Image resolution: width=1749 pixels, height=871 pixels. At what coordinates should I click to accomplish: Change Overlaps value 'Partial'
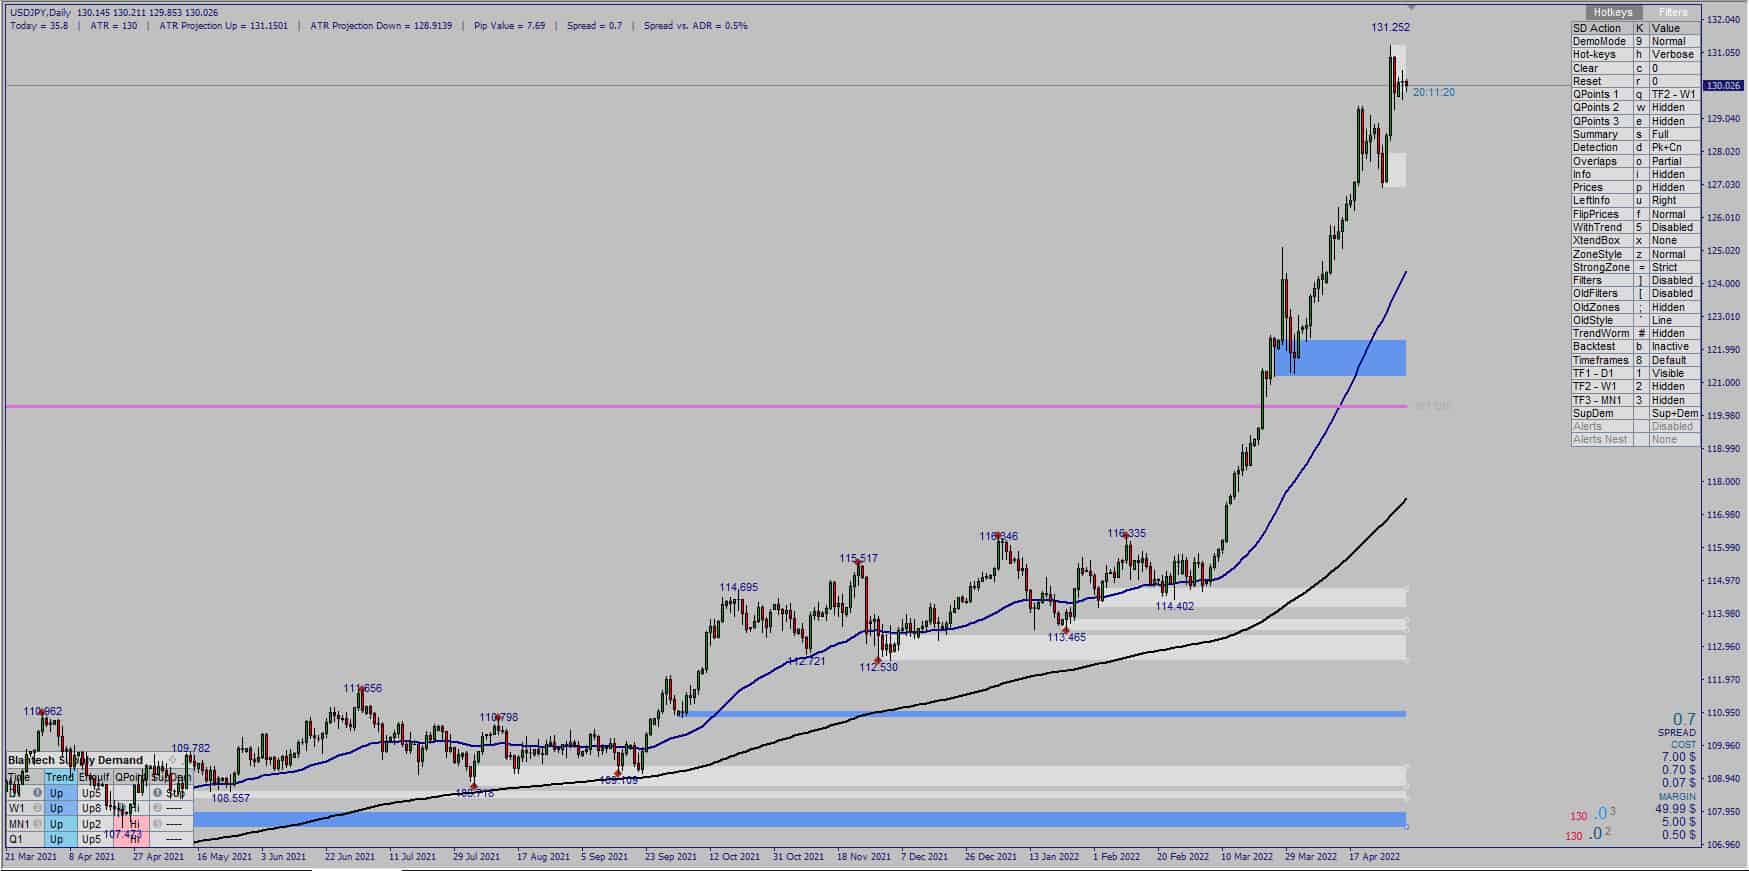(x=1674, y=161)
